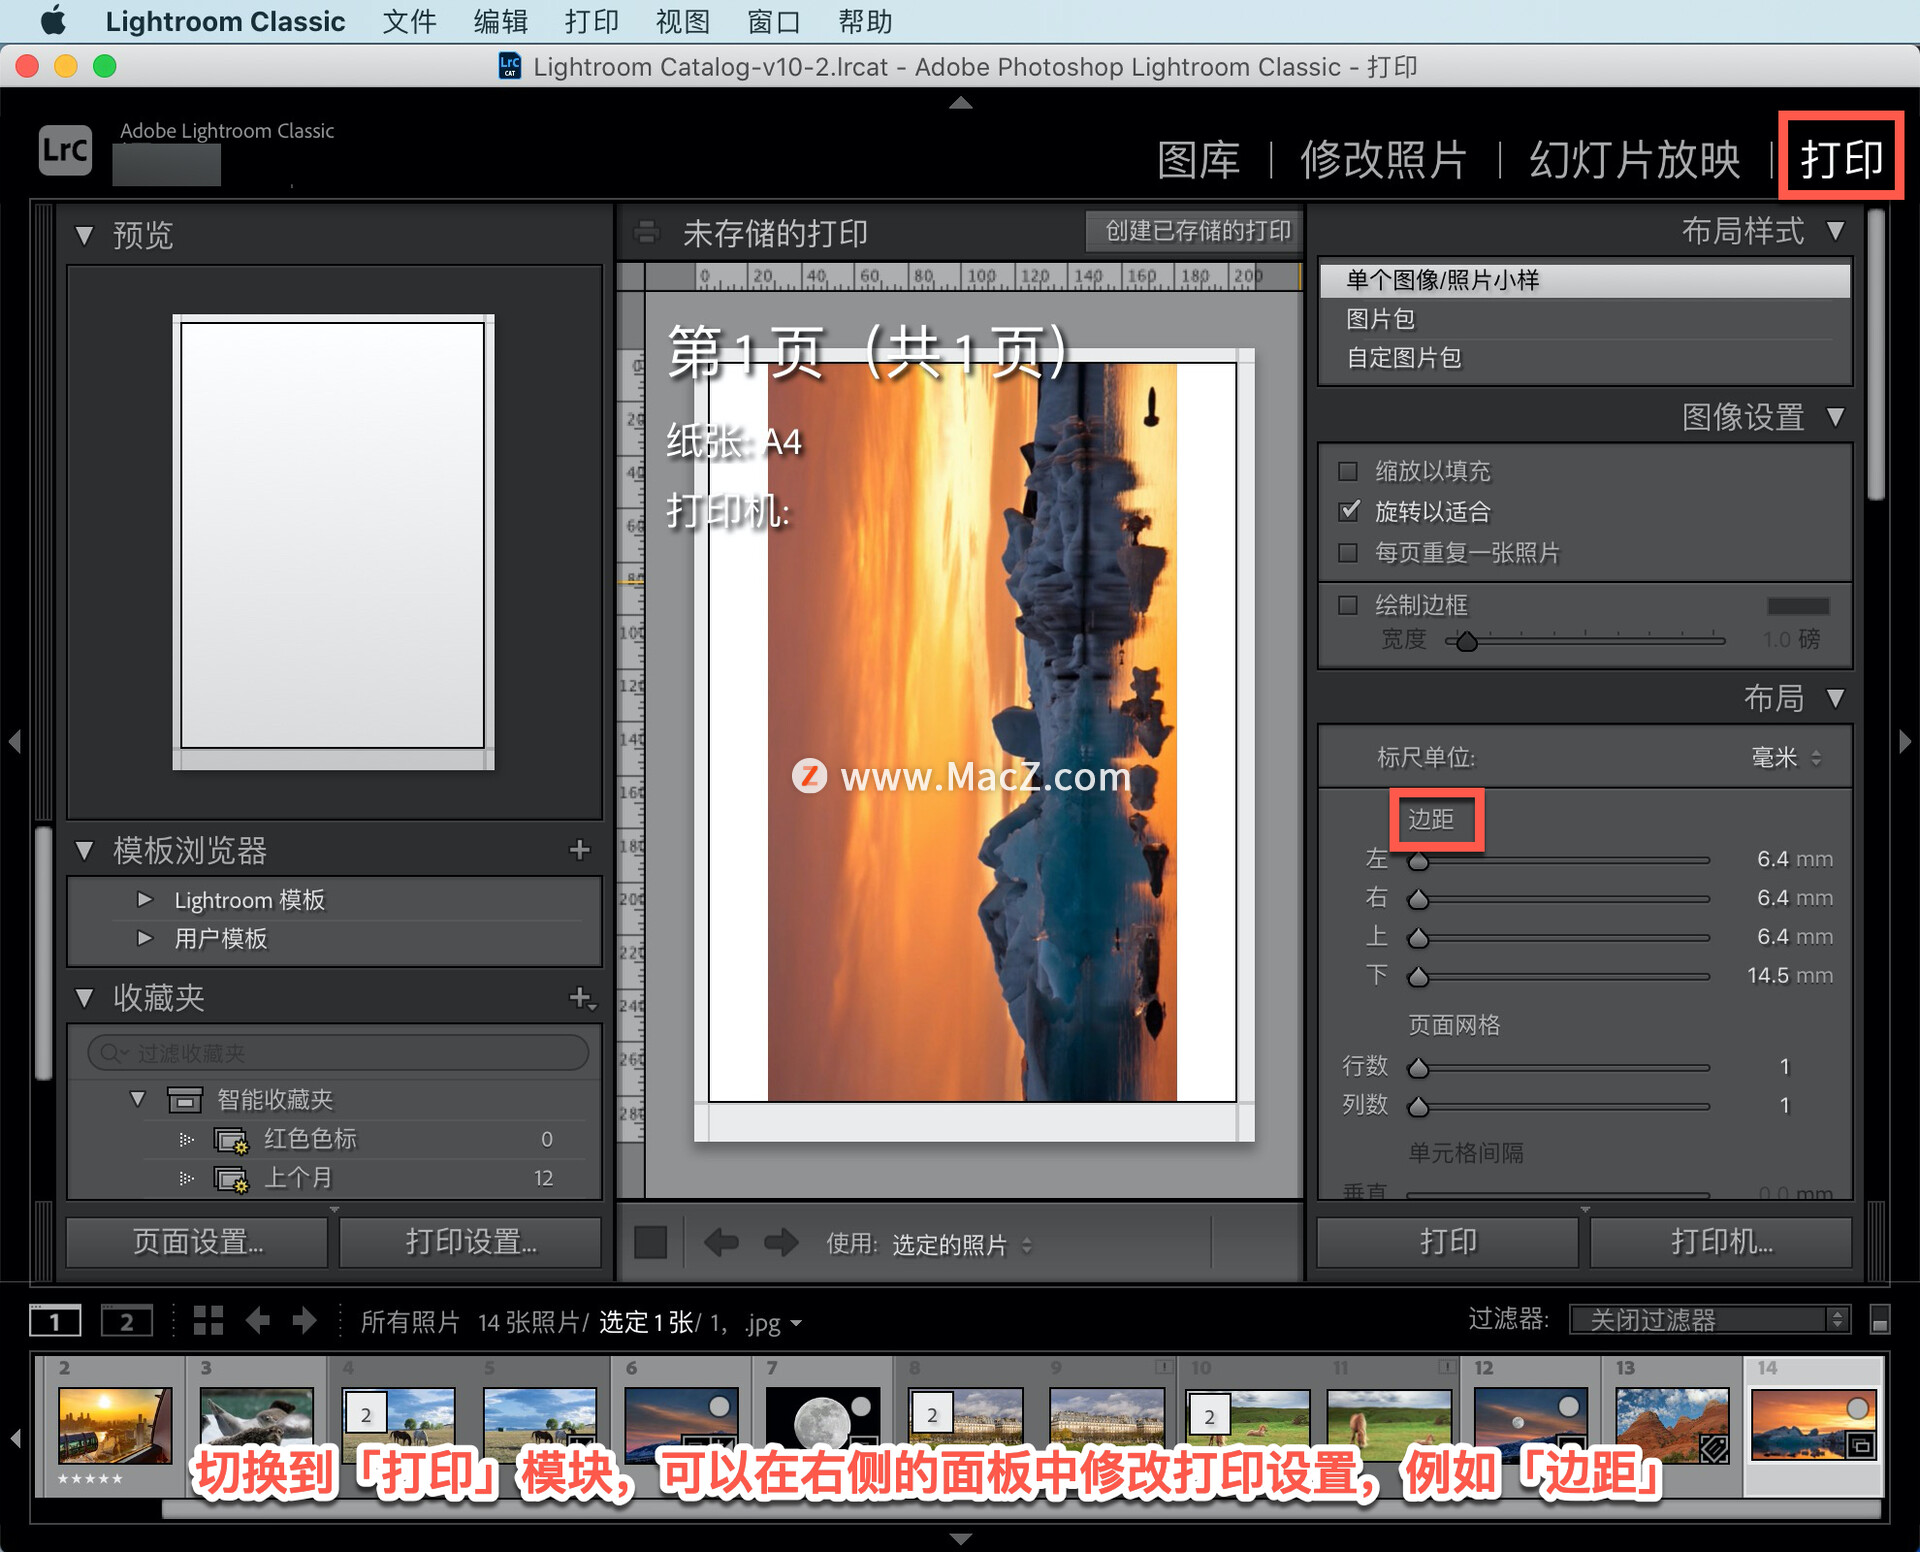The width and height of the screenshot is (1920, 1552).
Task: Show first page square button
Action: [650, 1243]
